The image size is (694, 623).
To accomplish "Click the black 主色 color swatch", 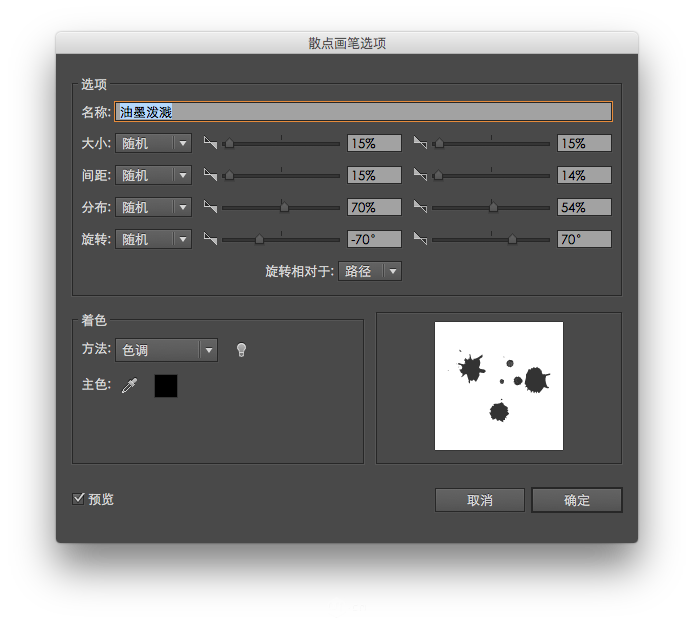I will 166,386.
